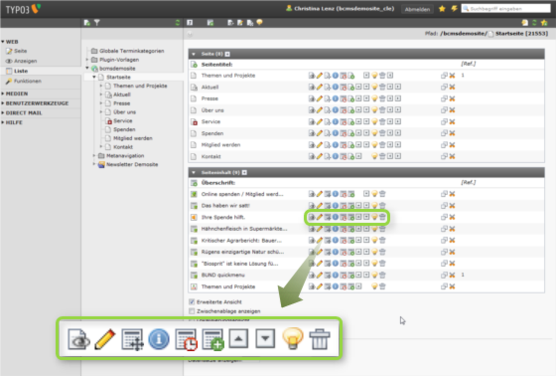Expand the Newsletter Demosite tree node
This screenshot has width=556, height=376.
pos(94,164)
